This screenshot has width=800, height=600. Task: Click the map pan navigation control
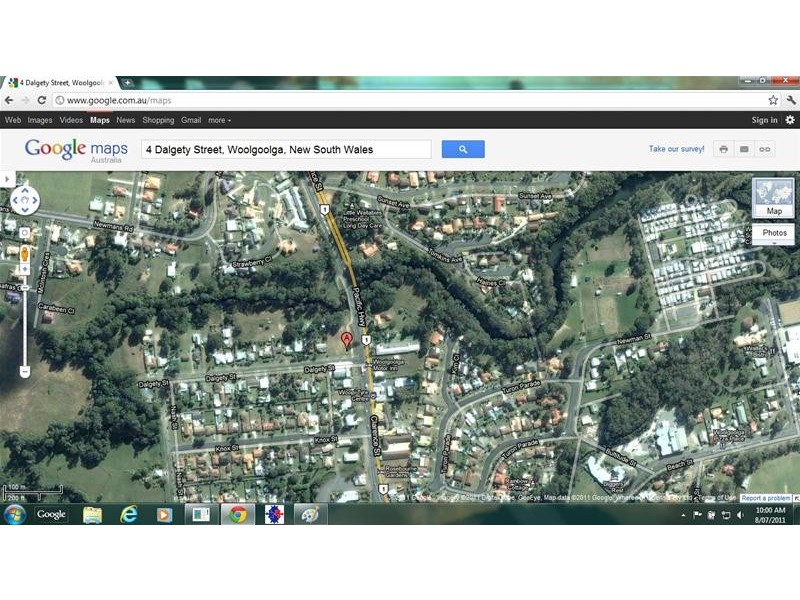(24, 200)
